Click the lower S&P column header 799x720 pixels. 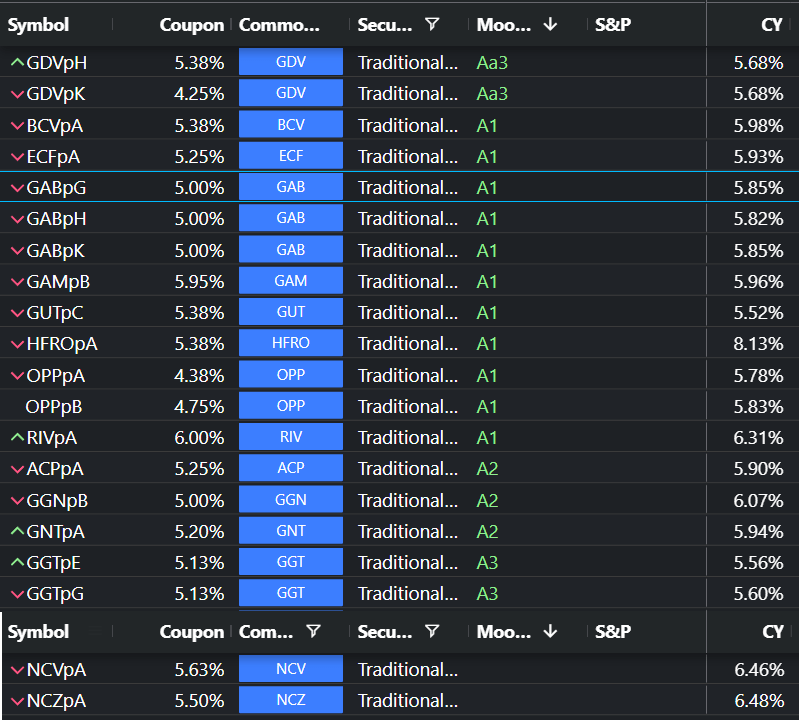(613, 632)
